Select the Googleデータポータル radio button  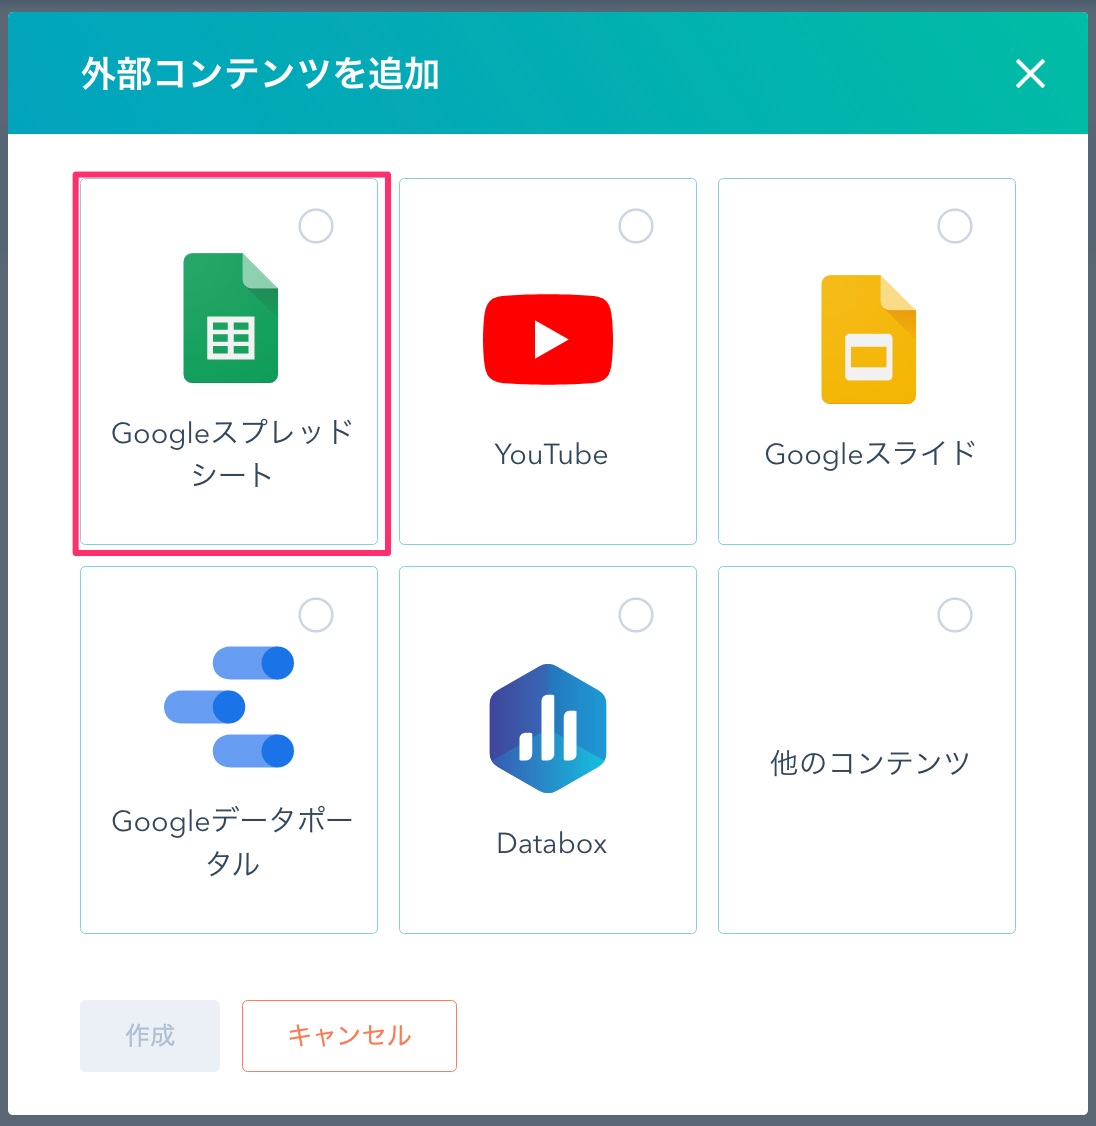tap(316, 615)
